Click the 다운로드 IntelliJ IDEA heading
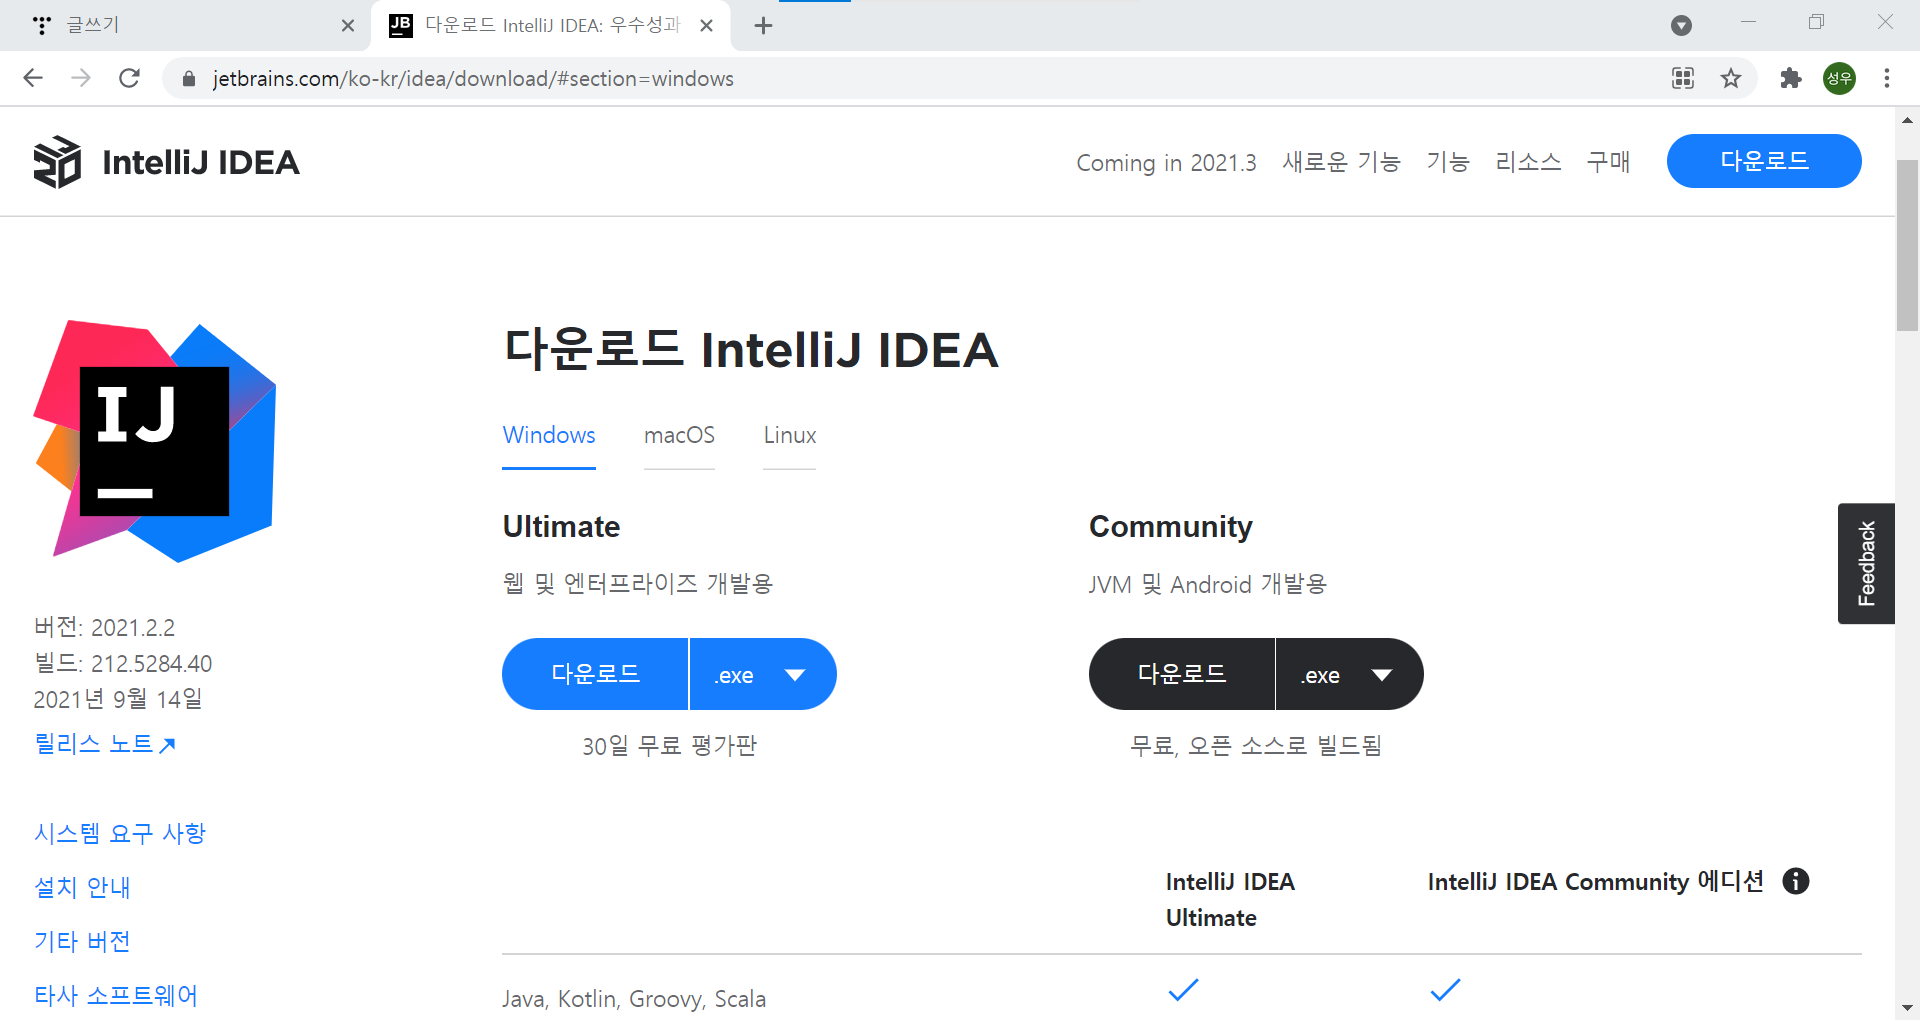Image resolution: width=1920 pixels, height=1020 pixels. (x=751, y=349)
